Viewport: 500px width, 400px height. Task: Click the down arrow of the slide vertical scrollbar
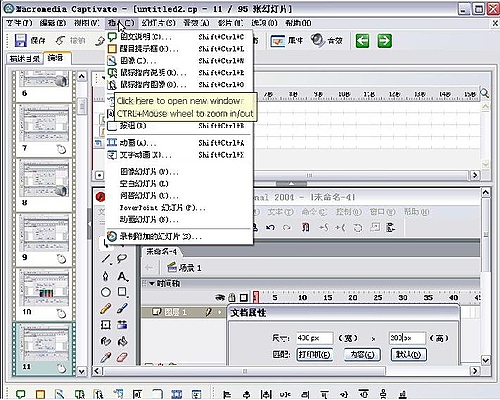click(486, 360)
